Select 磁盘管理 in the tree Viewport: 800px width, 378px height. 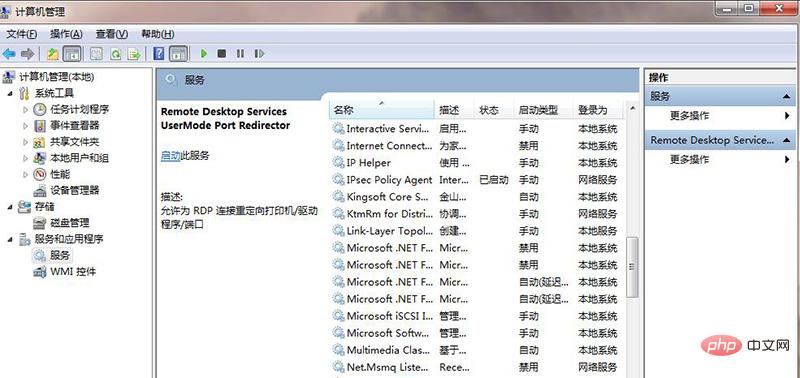[x=69, y=223]
